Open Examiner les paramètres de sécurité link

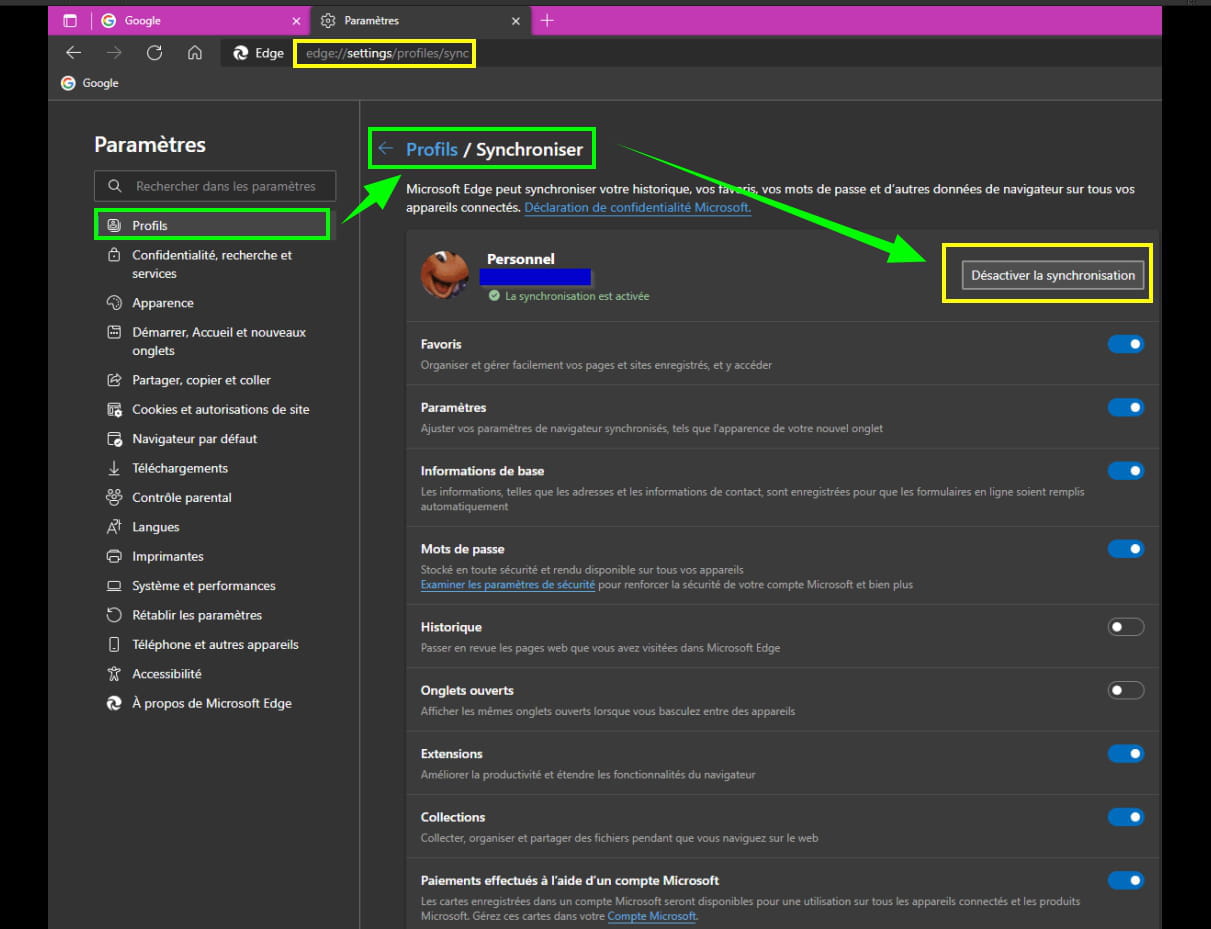[508, 584]
